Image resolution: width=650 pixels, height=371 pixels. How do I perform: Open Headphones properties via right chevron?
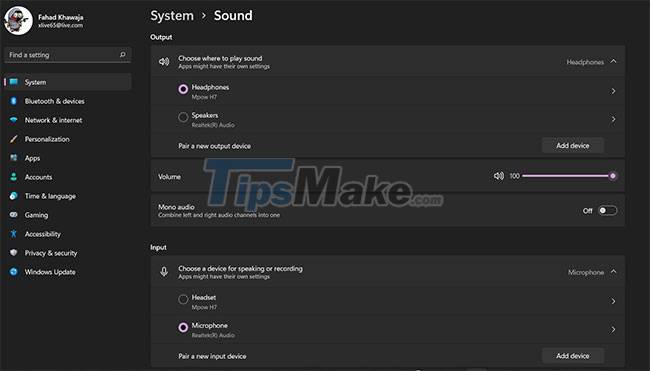click(613, 91)
